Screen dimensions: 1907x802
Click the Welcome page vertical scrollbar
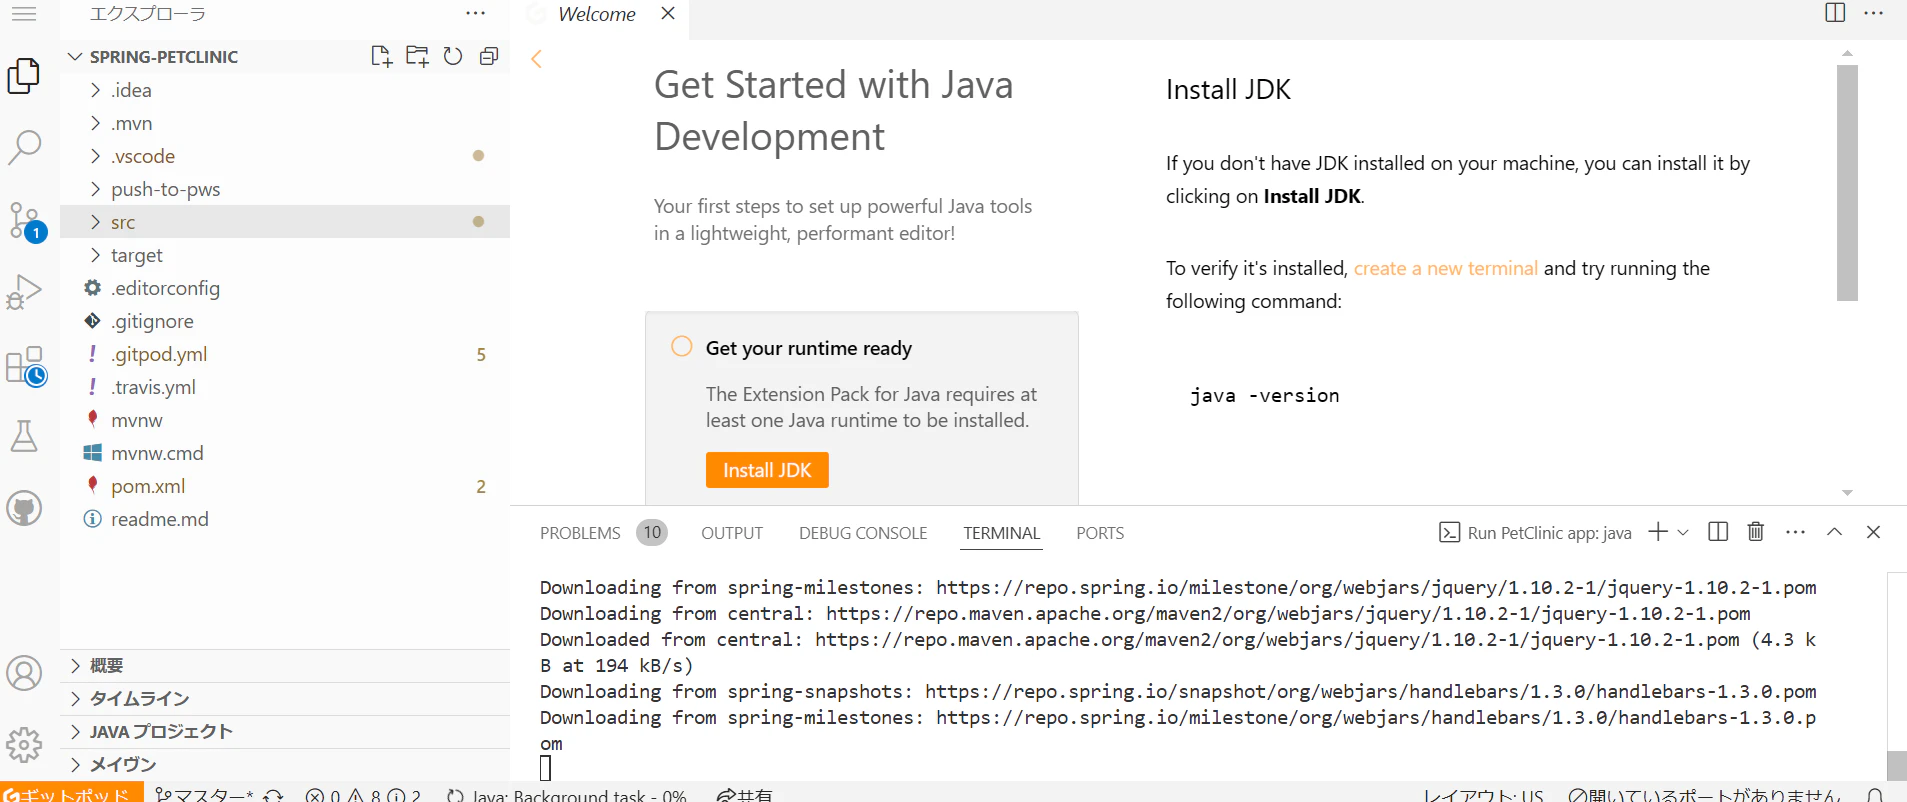pos(1847,183)
